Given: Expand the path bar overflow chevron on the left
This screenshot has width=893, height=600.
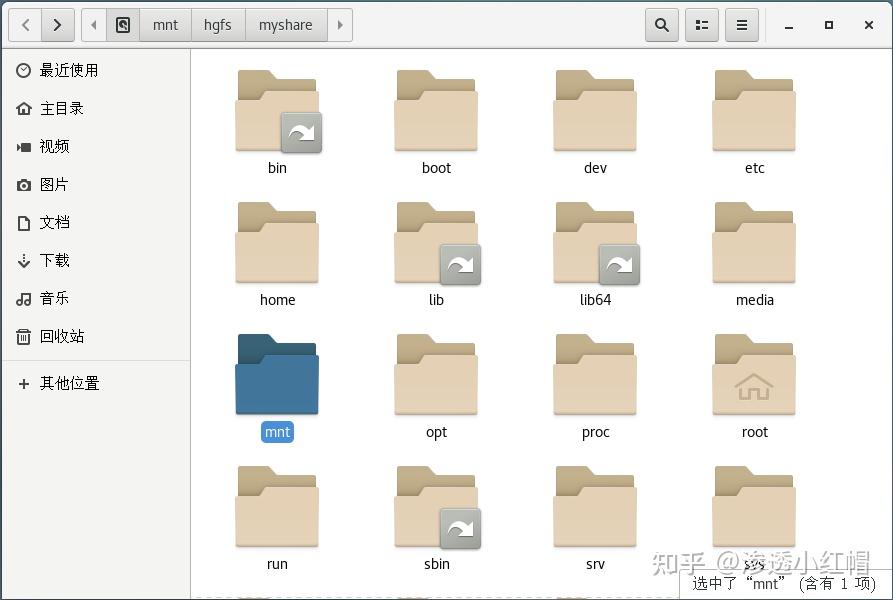Looking at the screenshot, I should [x=92, y=25].
